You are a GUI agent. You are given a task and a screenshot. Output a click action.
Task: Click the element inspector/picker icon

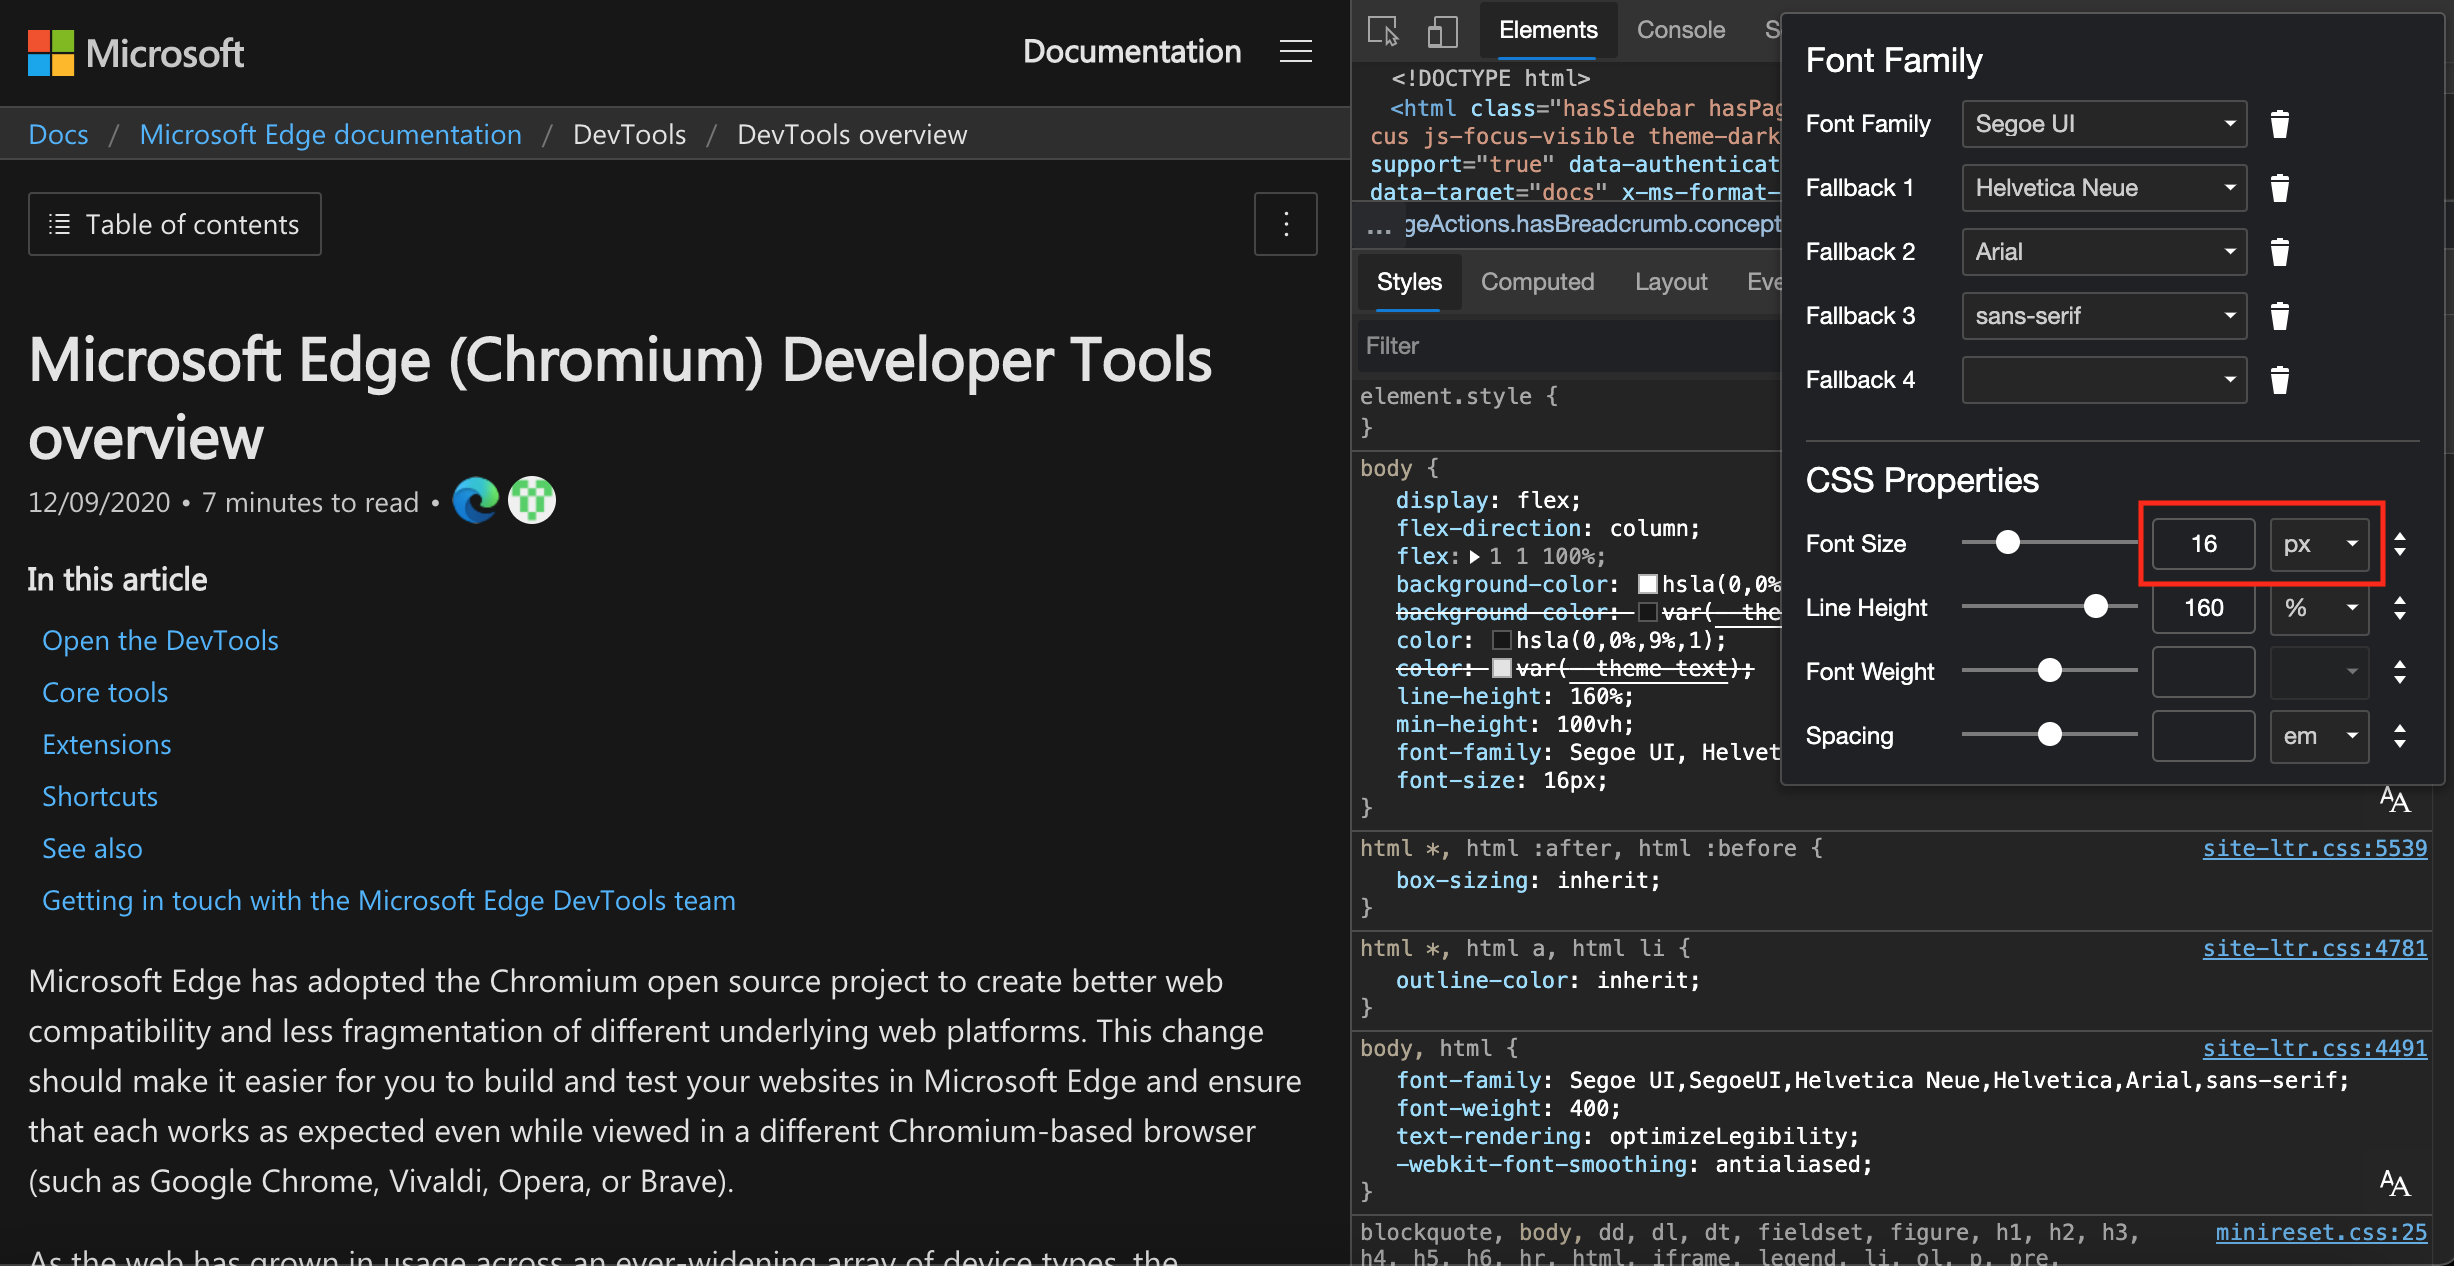[1385, 27]
